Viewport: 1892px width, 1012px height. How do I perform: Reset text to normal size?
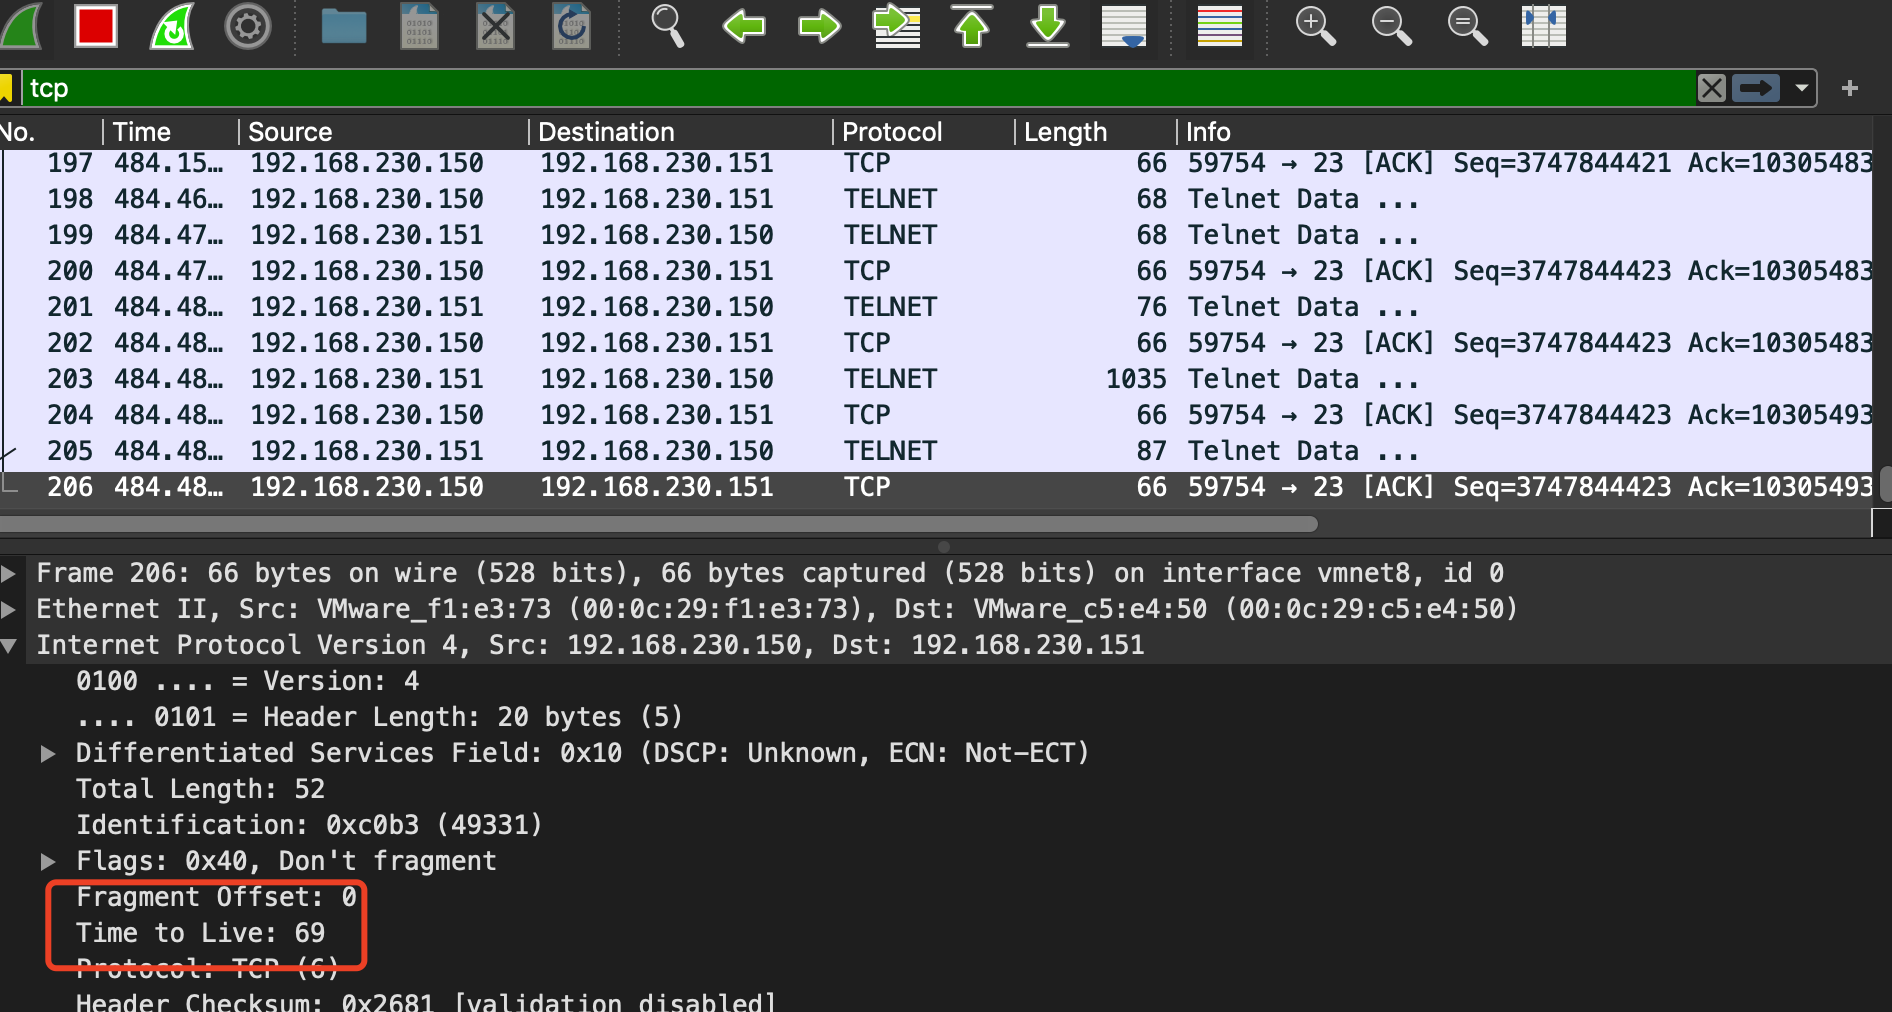[1468, 25]
